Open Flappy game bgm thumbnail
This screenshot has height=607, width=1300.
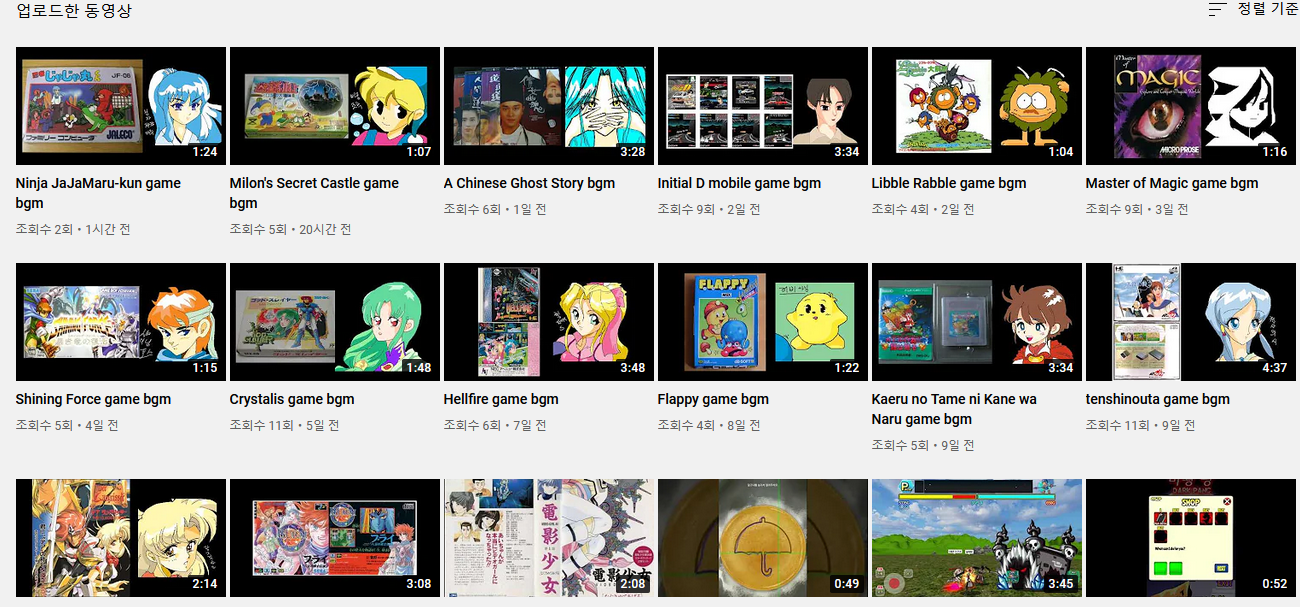point(763,322)
